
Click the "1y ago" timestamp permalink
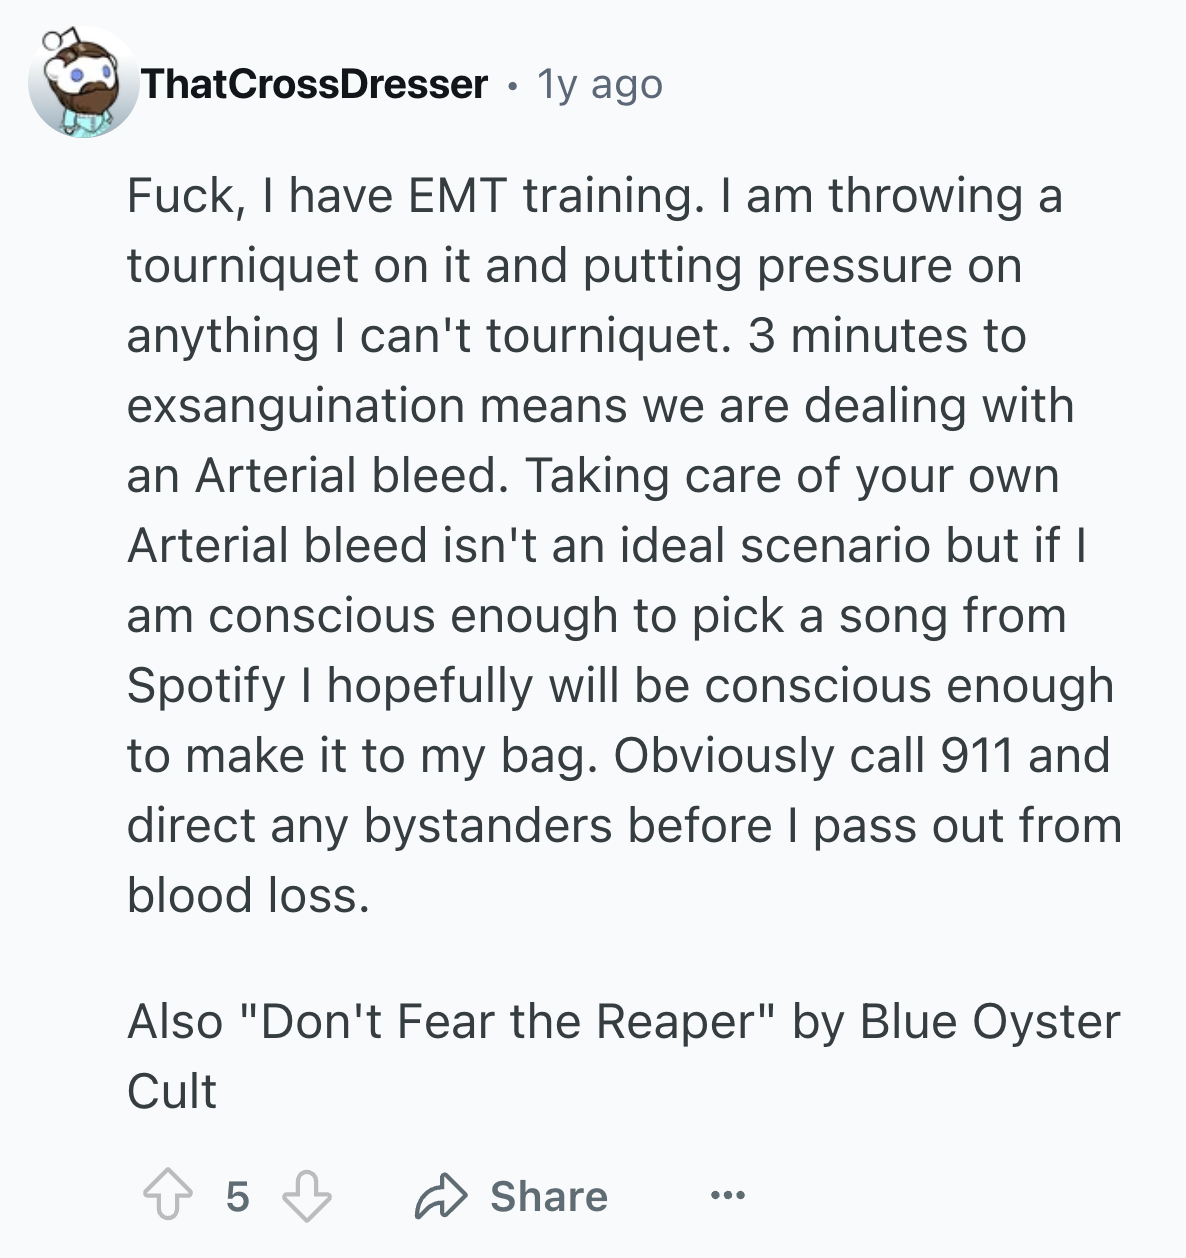[x=600, y=84]
